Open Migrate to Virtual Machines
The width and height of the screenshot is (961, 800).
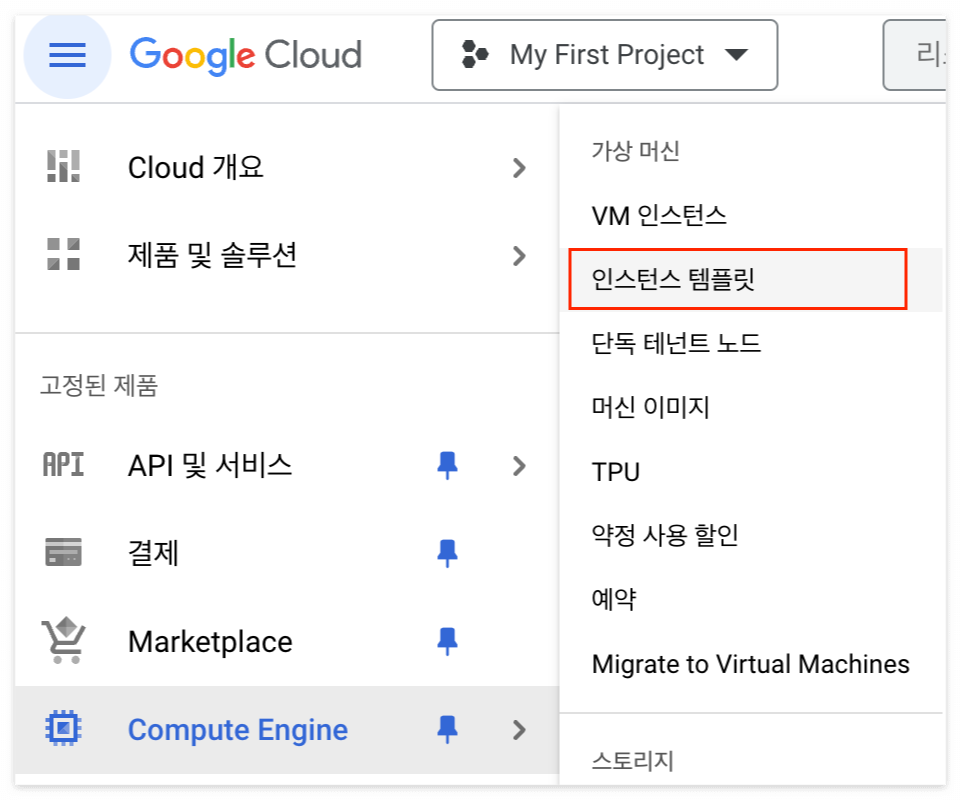751,664
